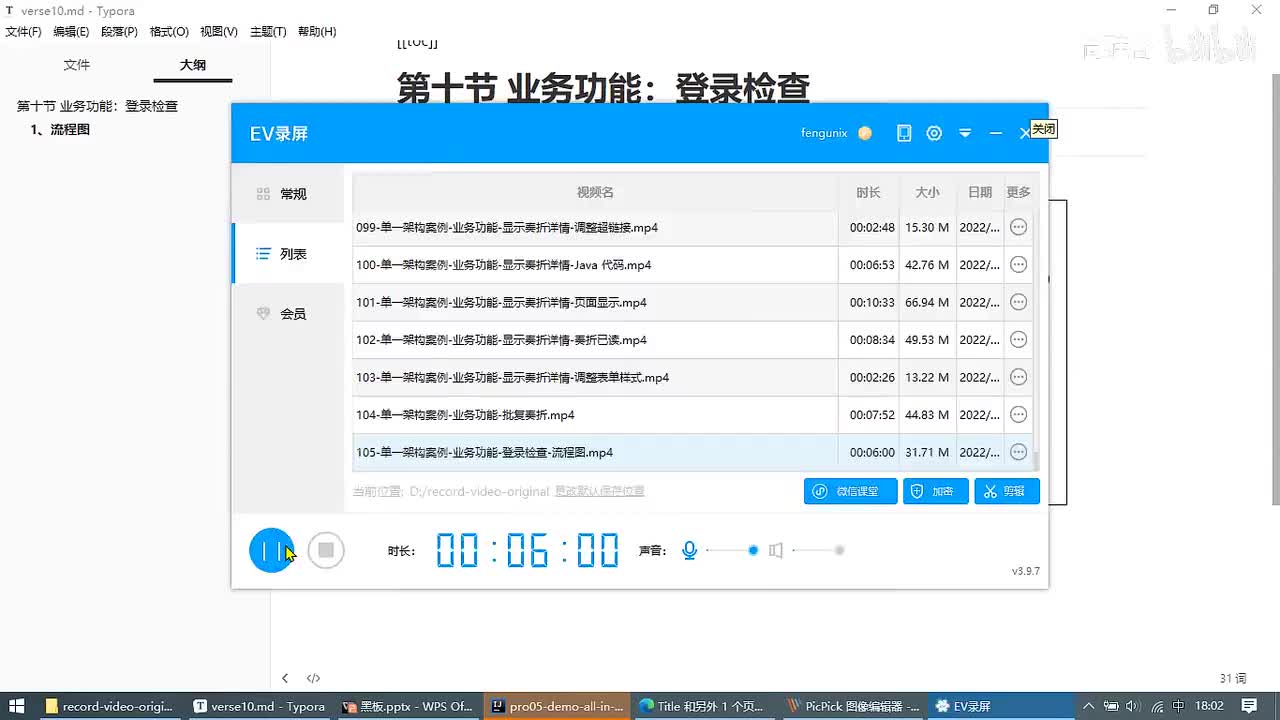
Task: Select outline item 1、流程图
Action: tap(60, 129)
